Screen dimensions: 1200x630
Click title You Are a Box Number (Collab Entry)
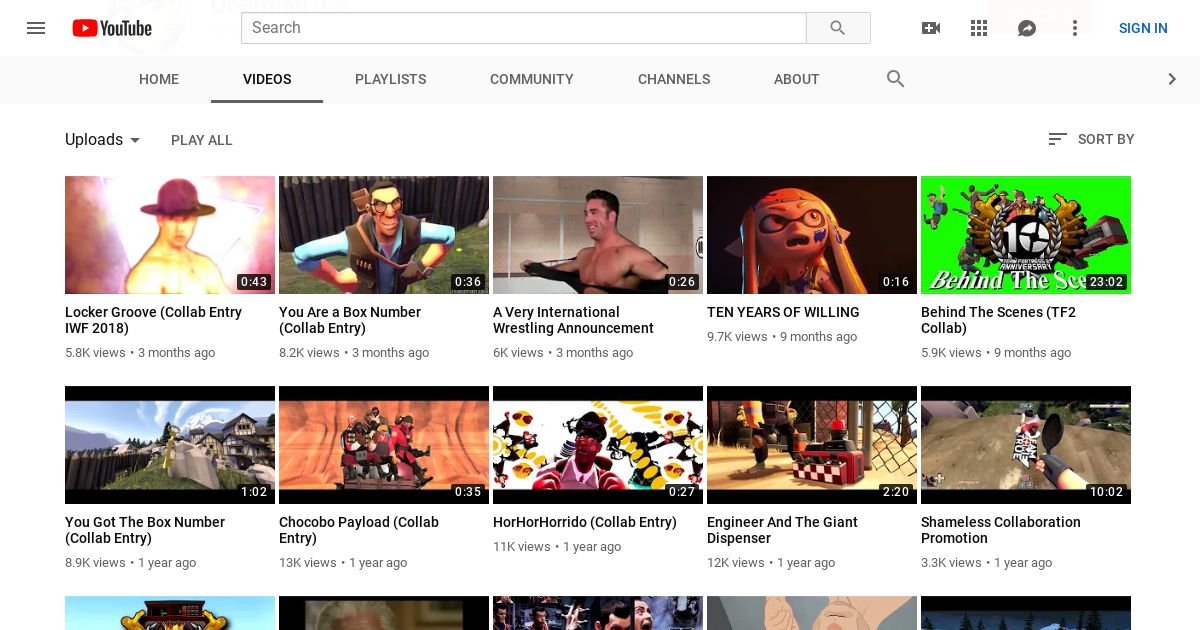click(350, 320)
